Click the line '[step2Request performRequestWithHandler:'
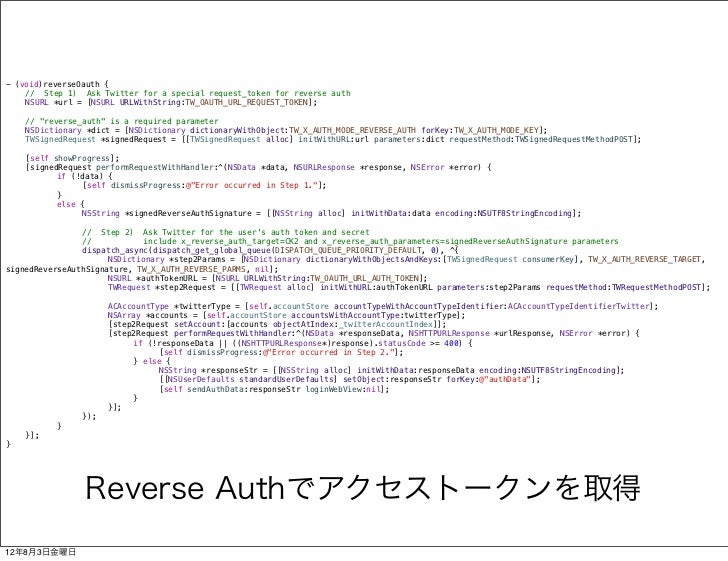728x561 pixels. tap(374, 333)
